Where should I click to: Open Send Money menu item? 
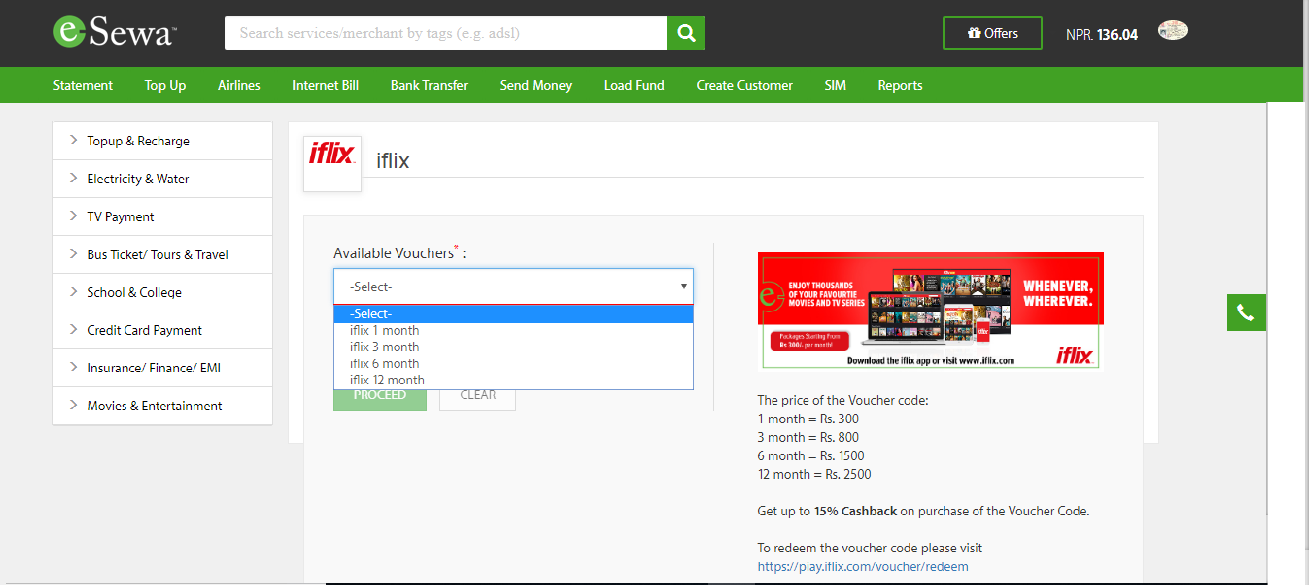tap(536, 85)
